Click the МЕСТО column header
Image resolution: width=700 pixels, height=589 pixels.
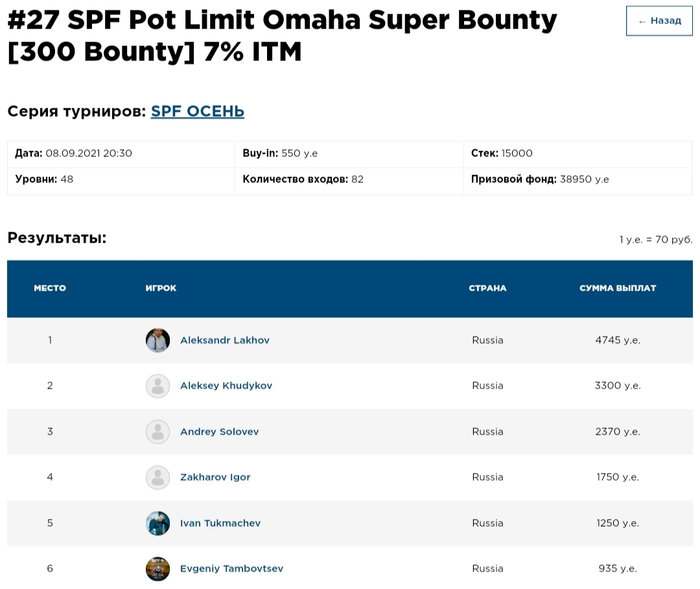(50, 288)
